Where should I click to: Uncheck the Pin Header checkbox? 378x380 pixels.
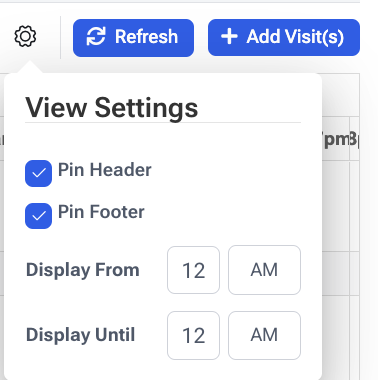coord(39,173)
